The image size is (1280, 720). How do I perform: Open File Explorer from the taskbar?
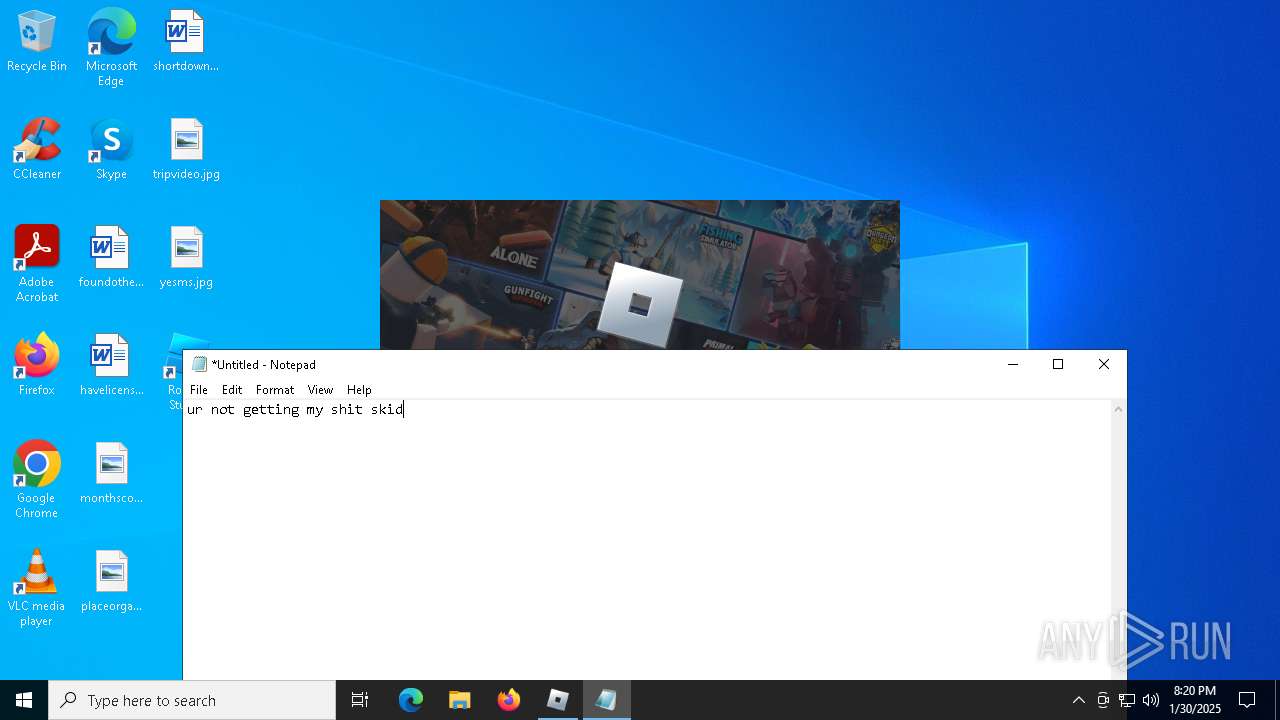(x=460, y=700)
